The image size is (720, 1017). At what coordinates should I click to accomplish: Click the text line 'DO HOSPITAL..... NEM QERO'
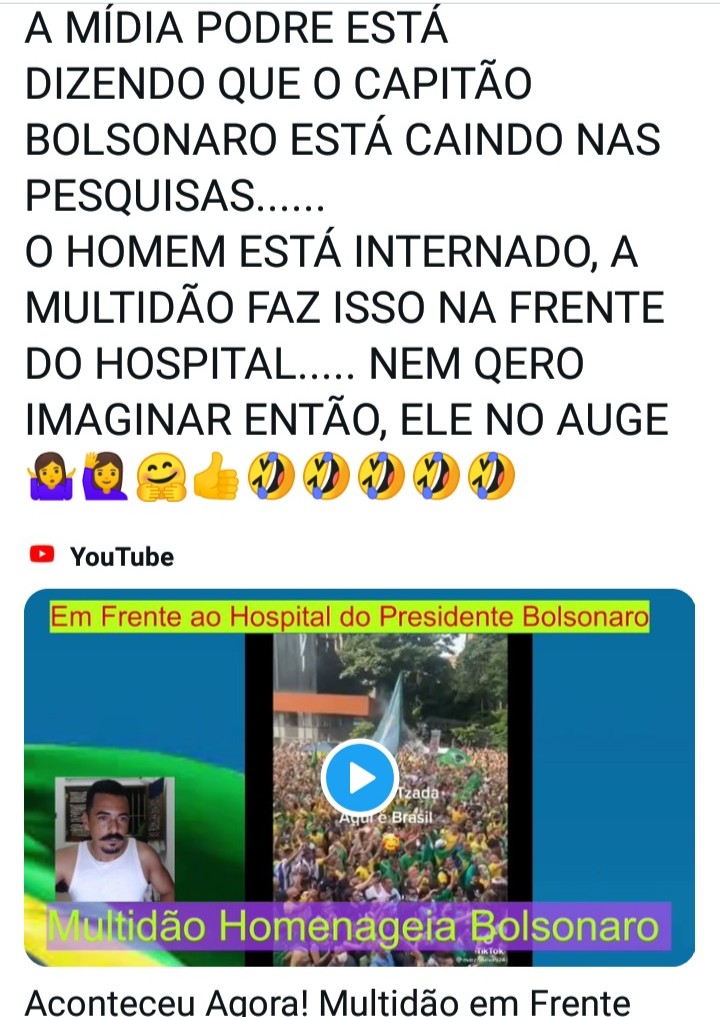tap(304, 364)
